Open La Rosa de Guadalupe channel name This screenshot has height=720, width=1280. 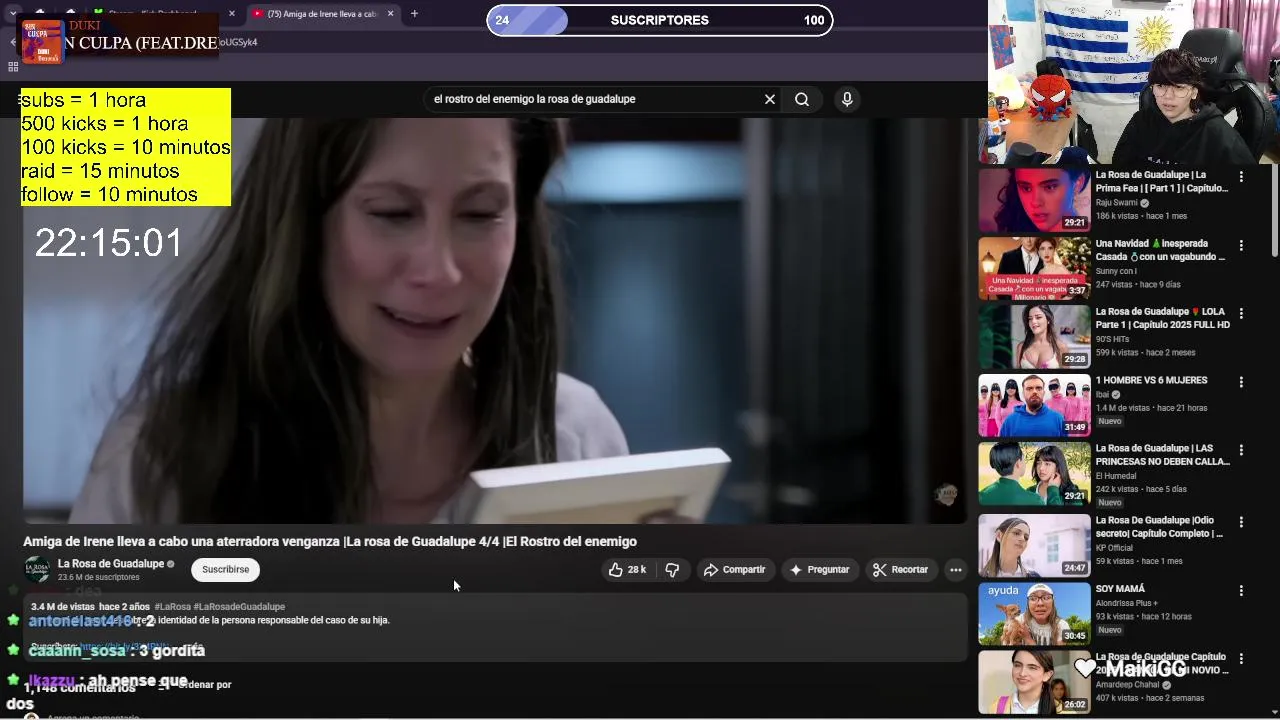point(111,563)
